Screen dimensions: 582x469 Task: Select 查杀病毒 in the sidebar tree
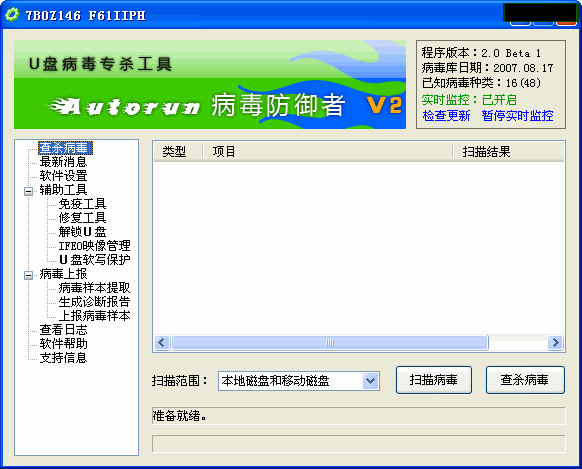coord(65,148)
